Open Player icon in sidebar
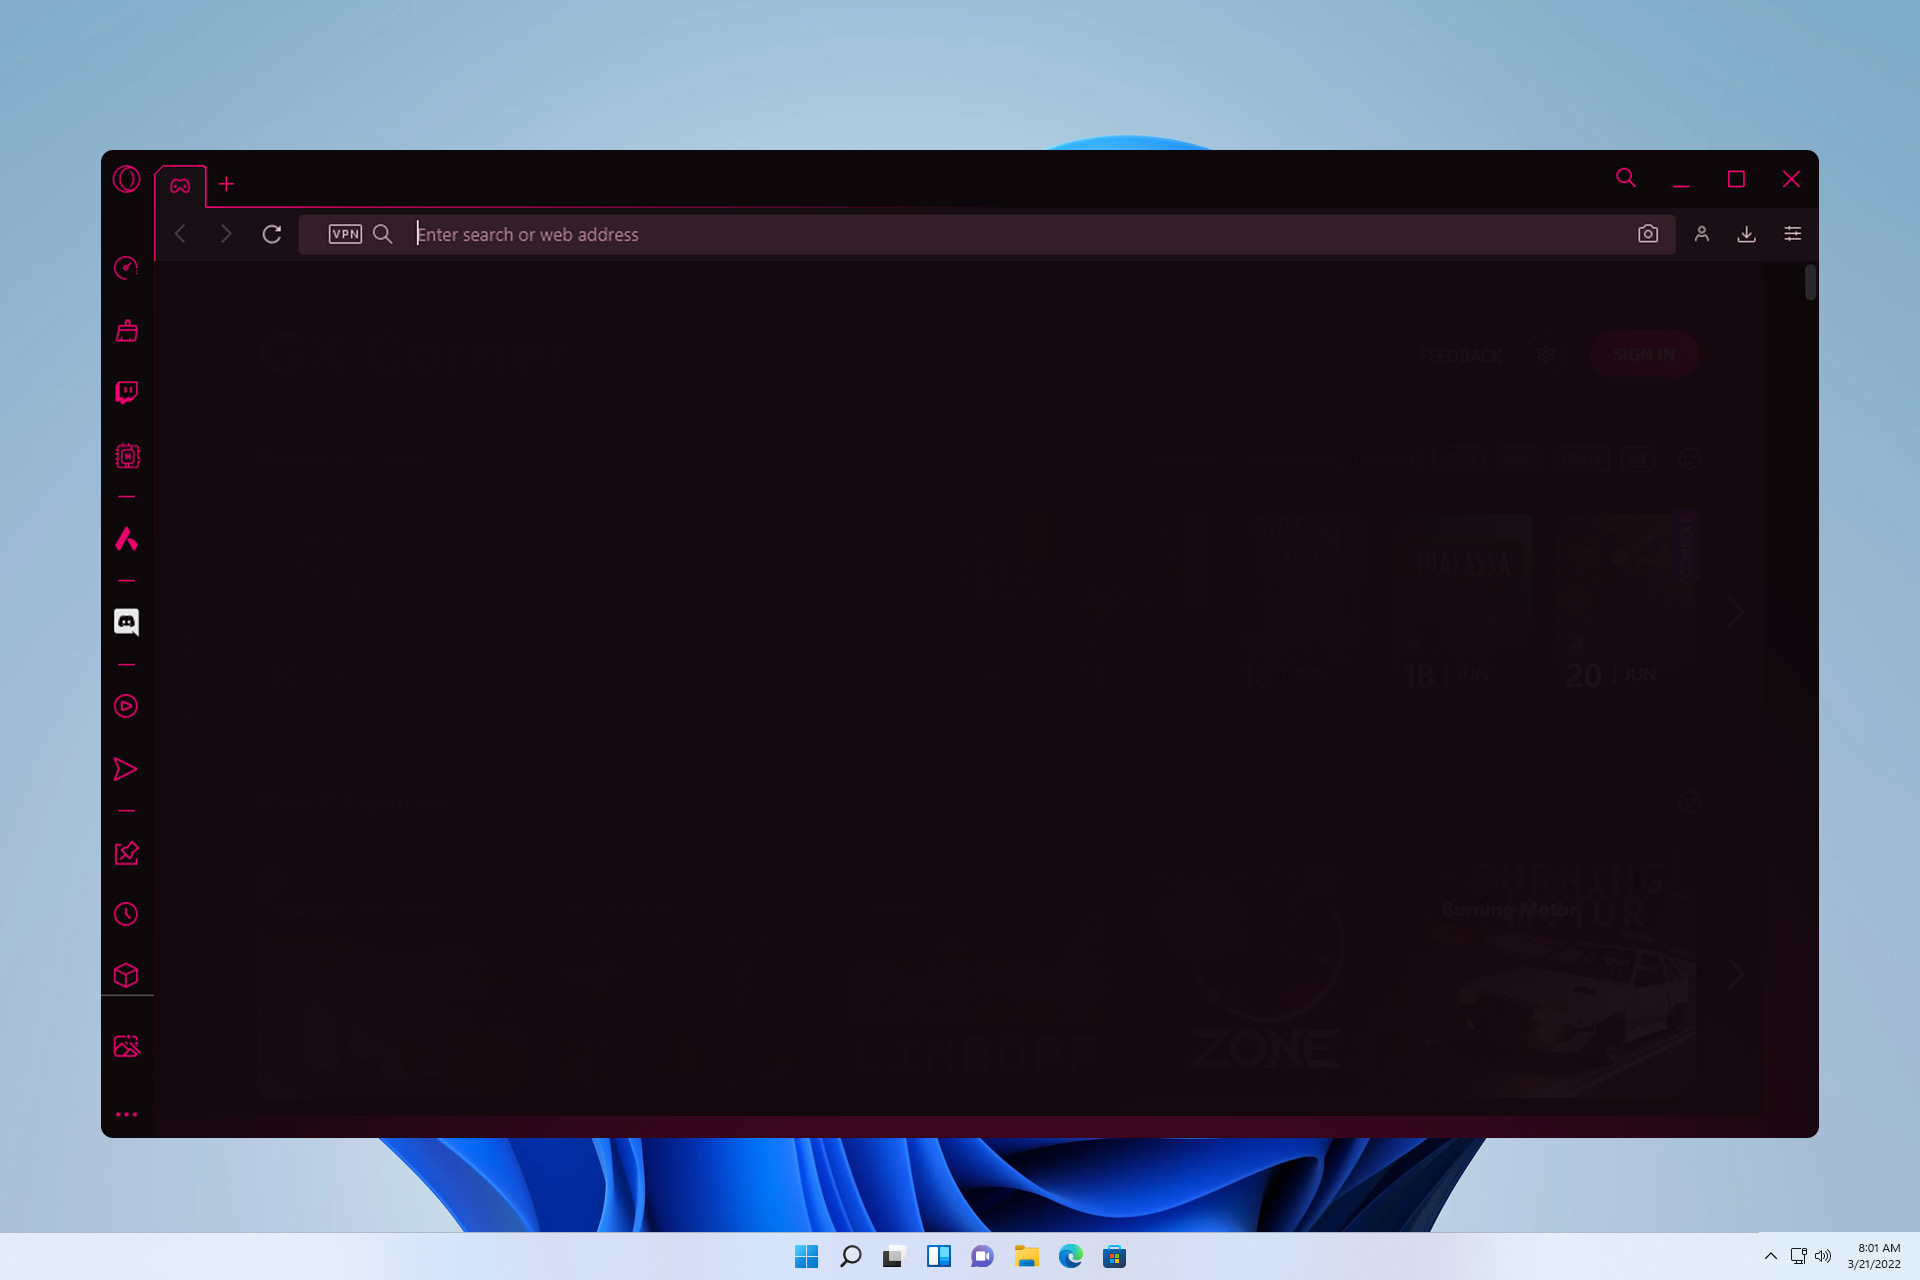 126,706
